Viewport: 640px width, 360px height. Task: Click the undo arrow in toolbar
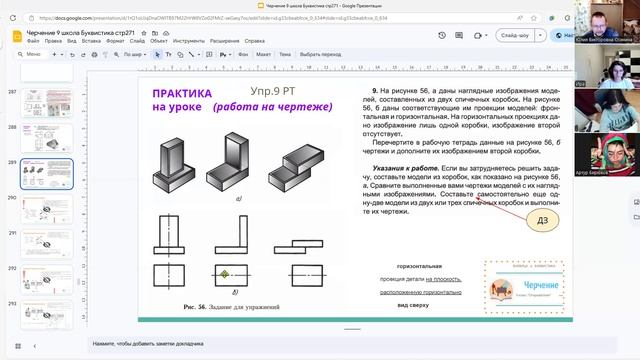(72, 54)
